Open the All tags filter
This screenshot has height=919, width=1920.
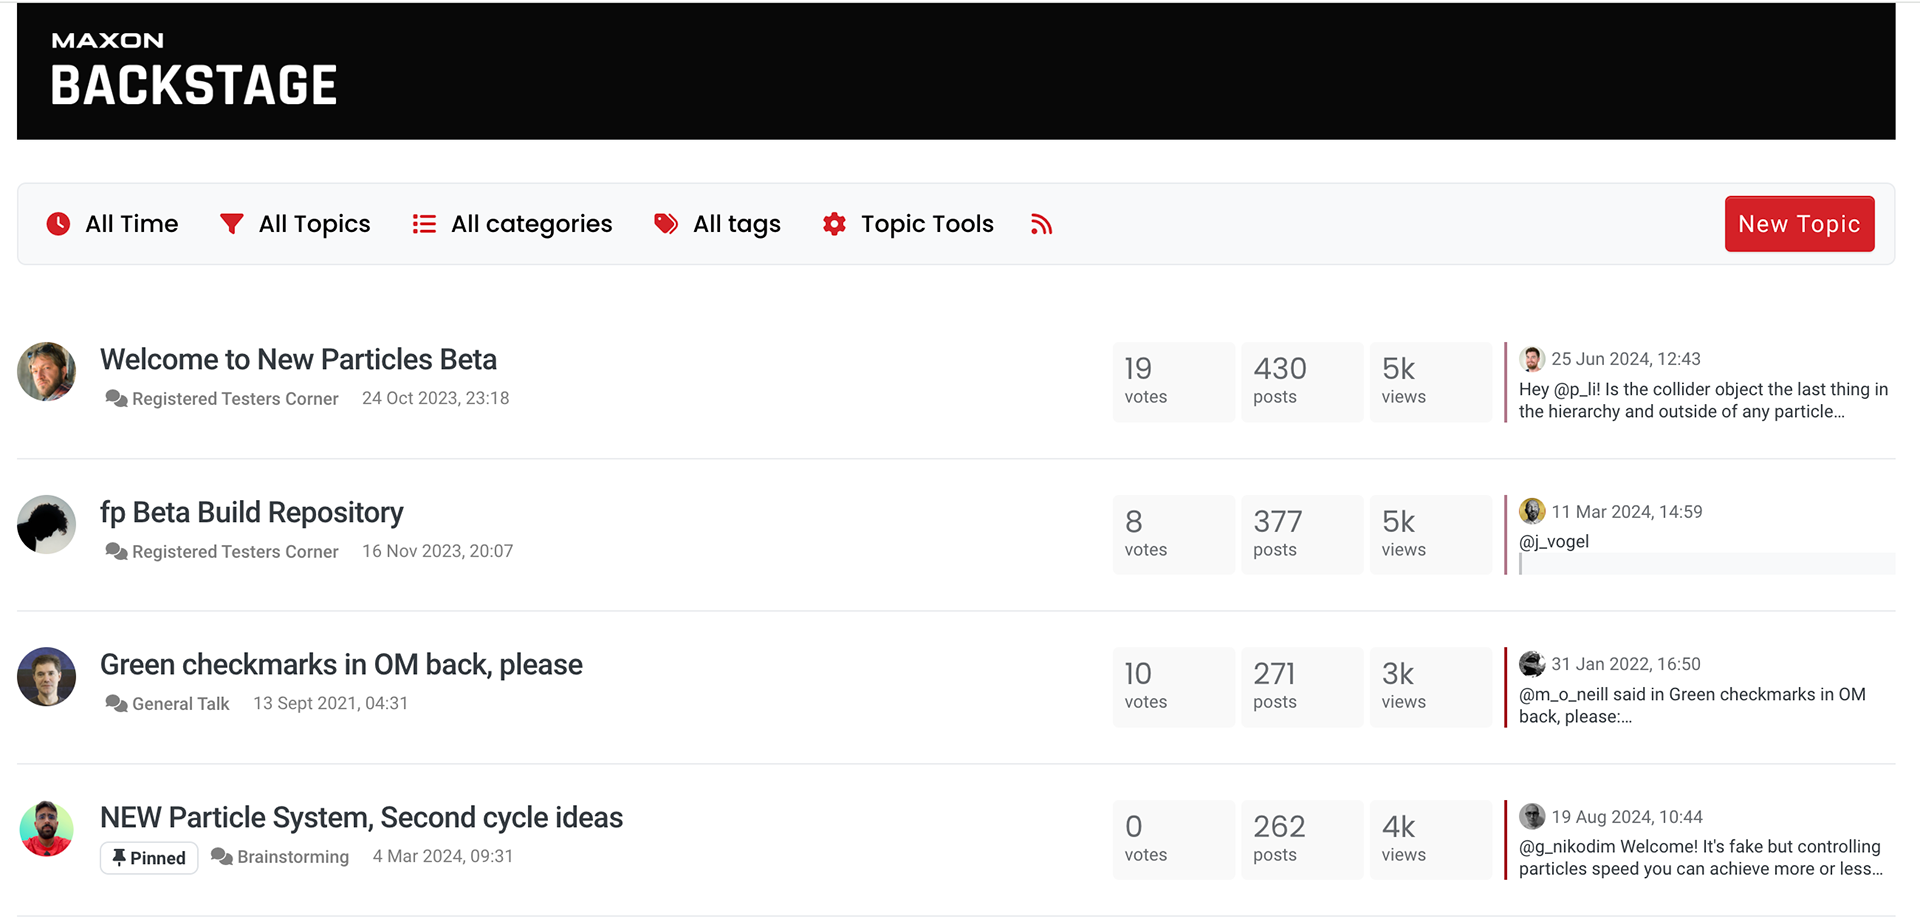coord(717,224)
